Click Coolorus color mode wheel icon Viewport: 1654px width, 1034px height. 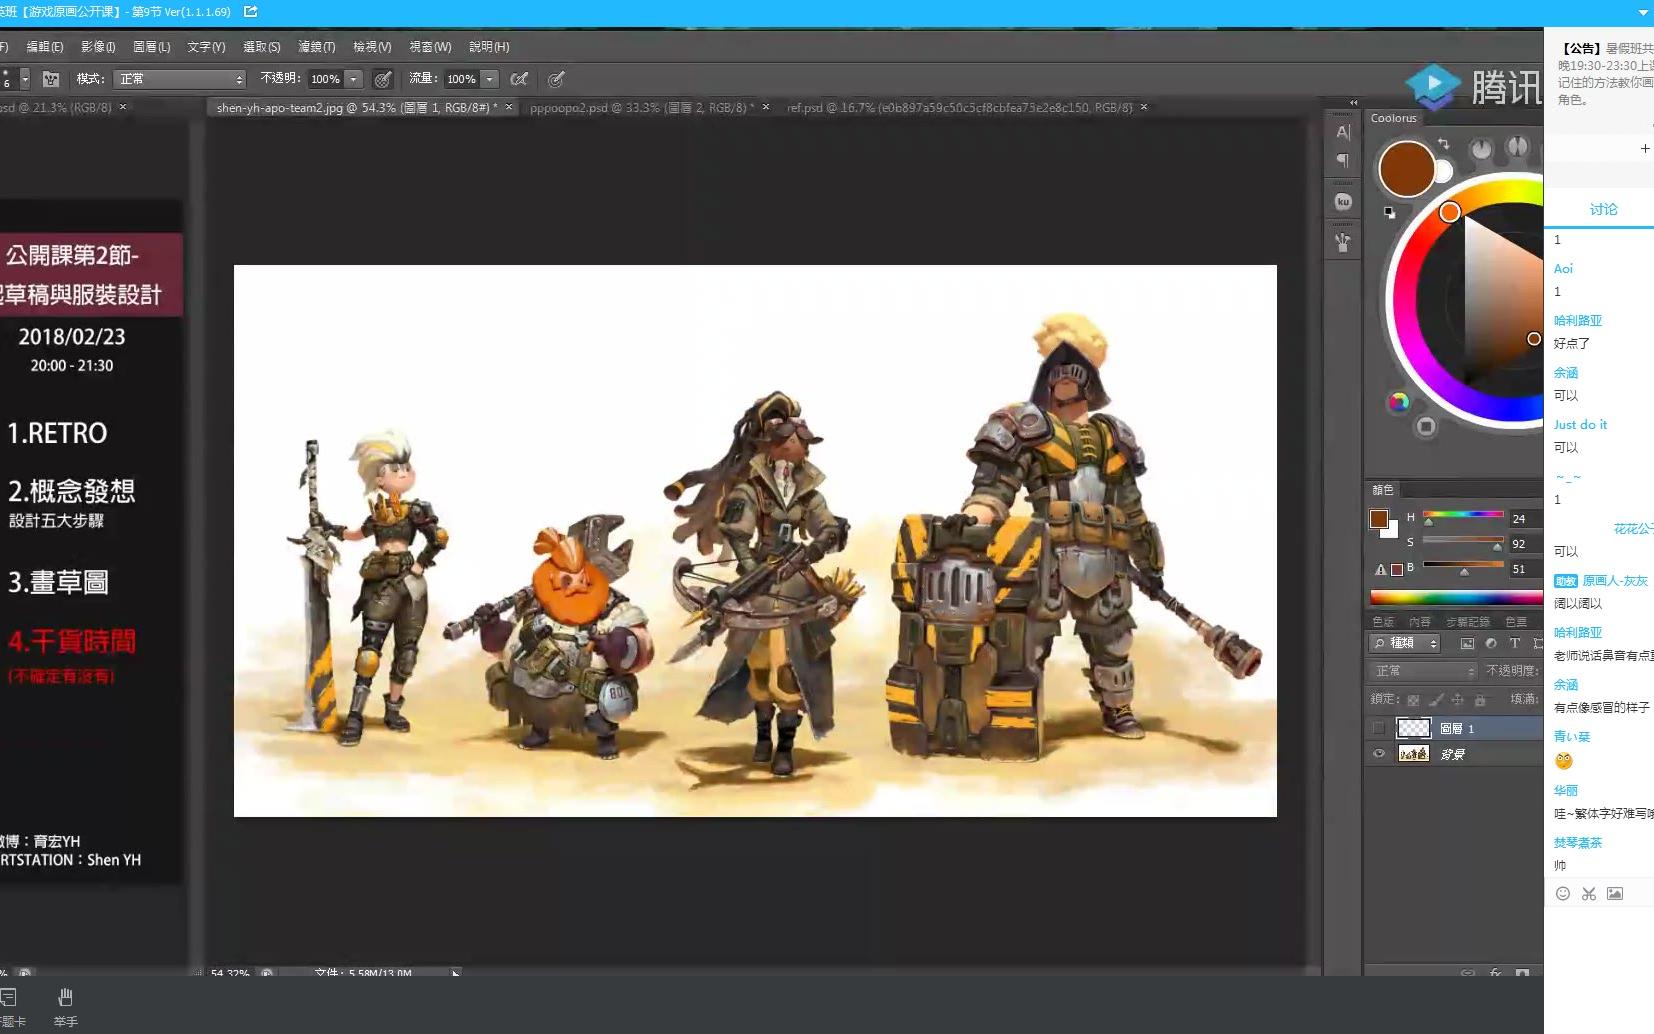(x=1398, y=402)
